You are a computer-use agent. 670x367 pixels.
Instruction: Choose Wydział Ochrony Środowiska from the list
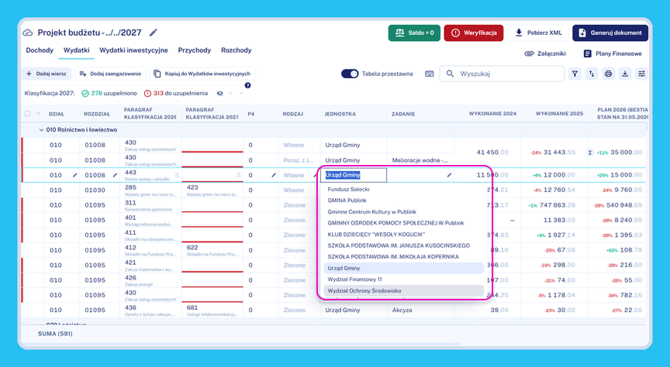pyautogui.click(x=403, y=291)
